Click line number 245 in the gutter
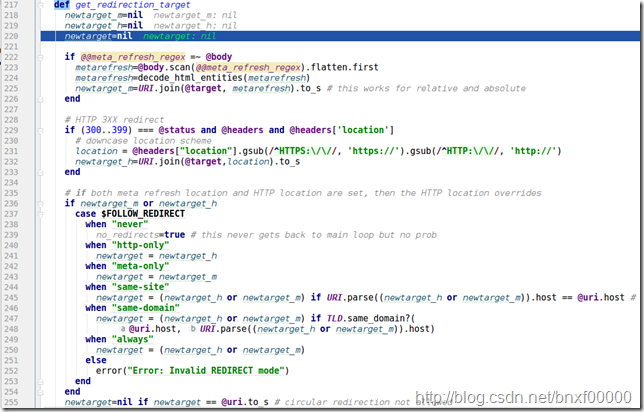Image resolution: width=644 pixels, height=412 pixels. point(11,298)
